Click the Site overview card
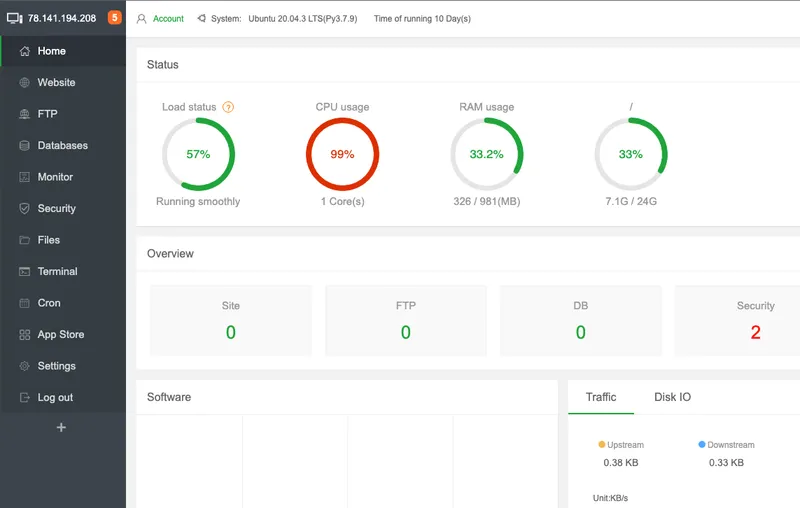This screenshot has width=800, height=508. 231,320
